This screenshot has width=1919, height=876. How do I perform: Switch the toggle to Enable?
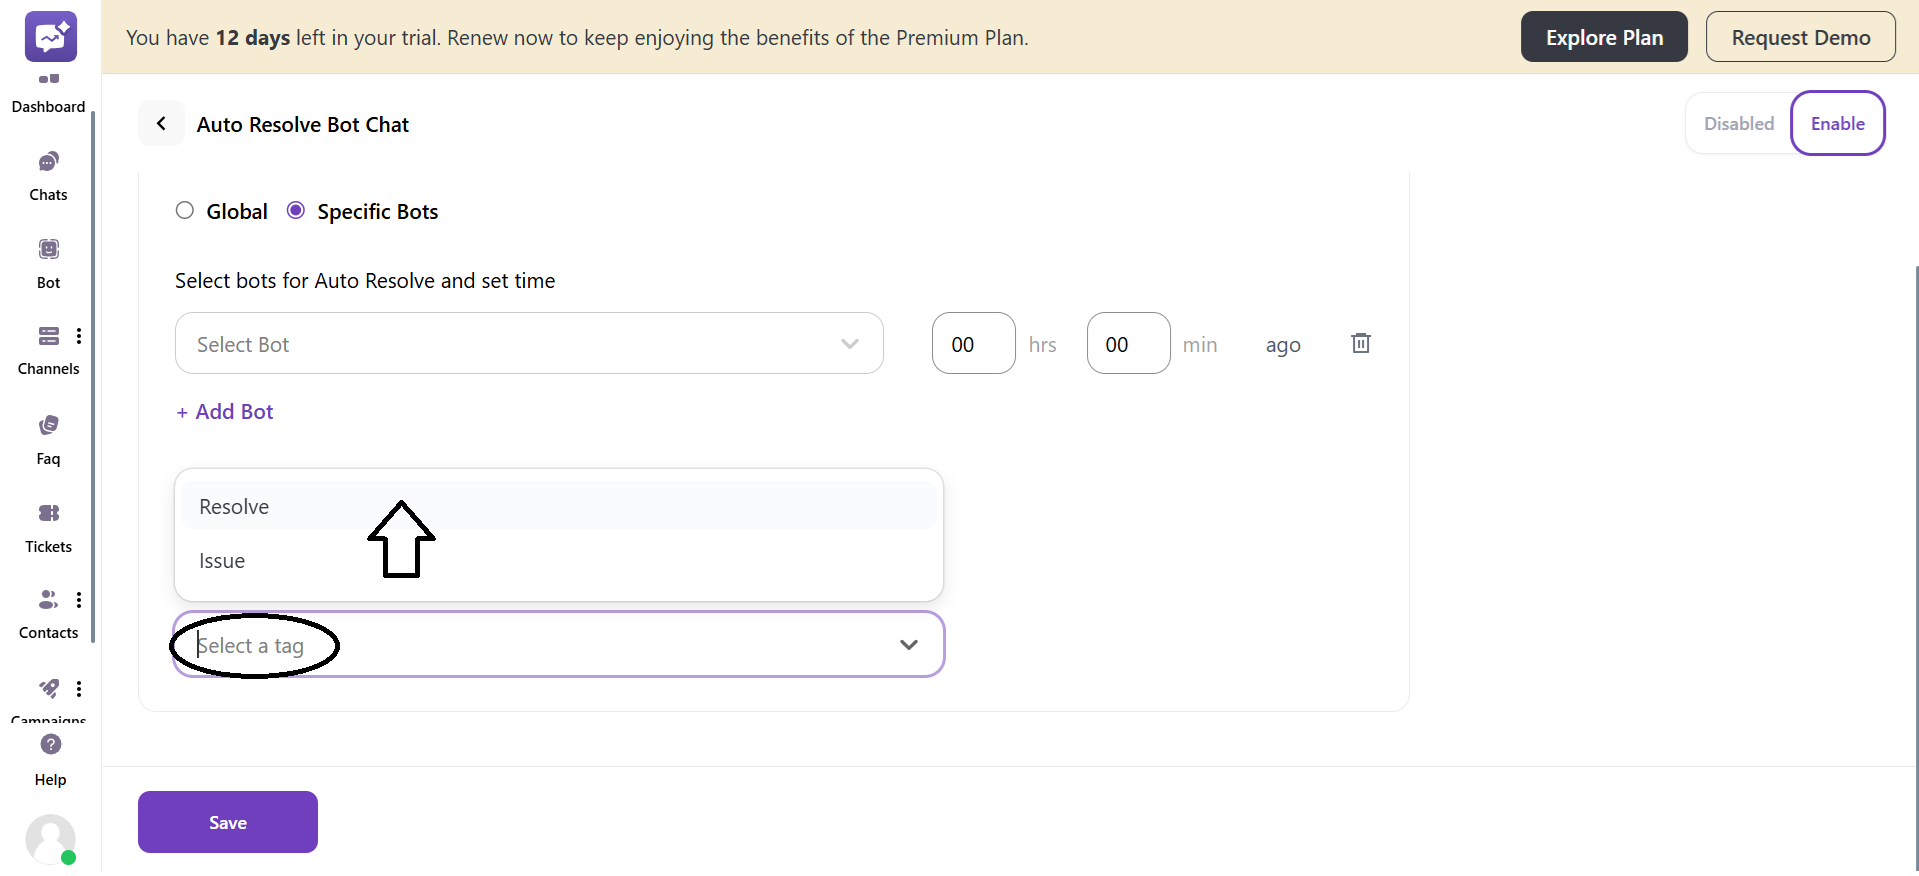coord(1837,123)
